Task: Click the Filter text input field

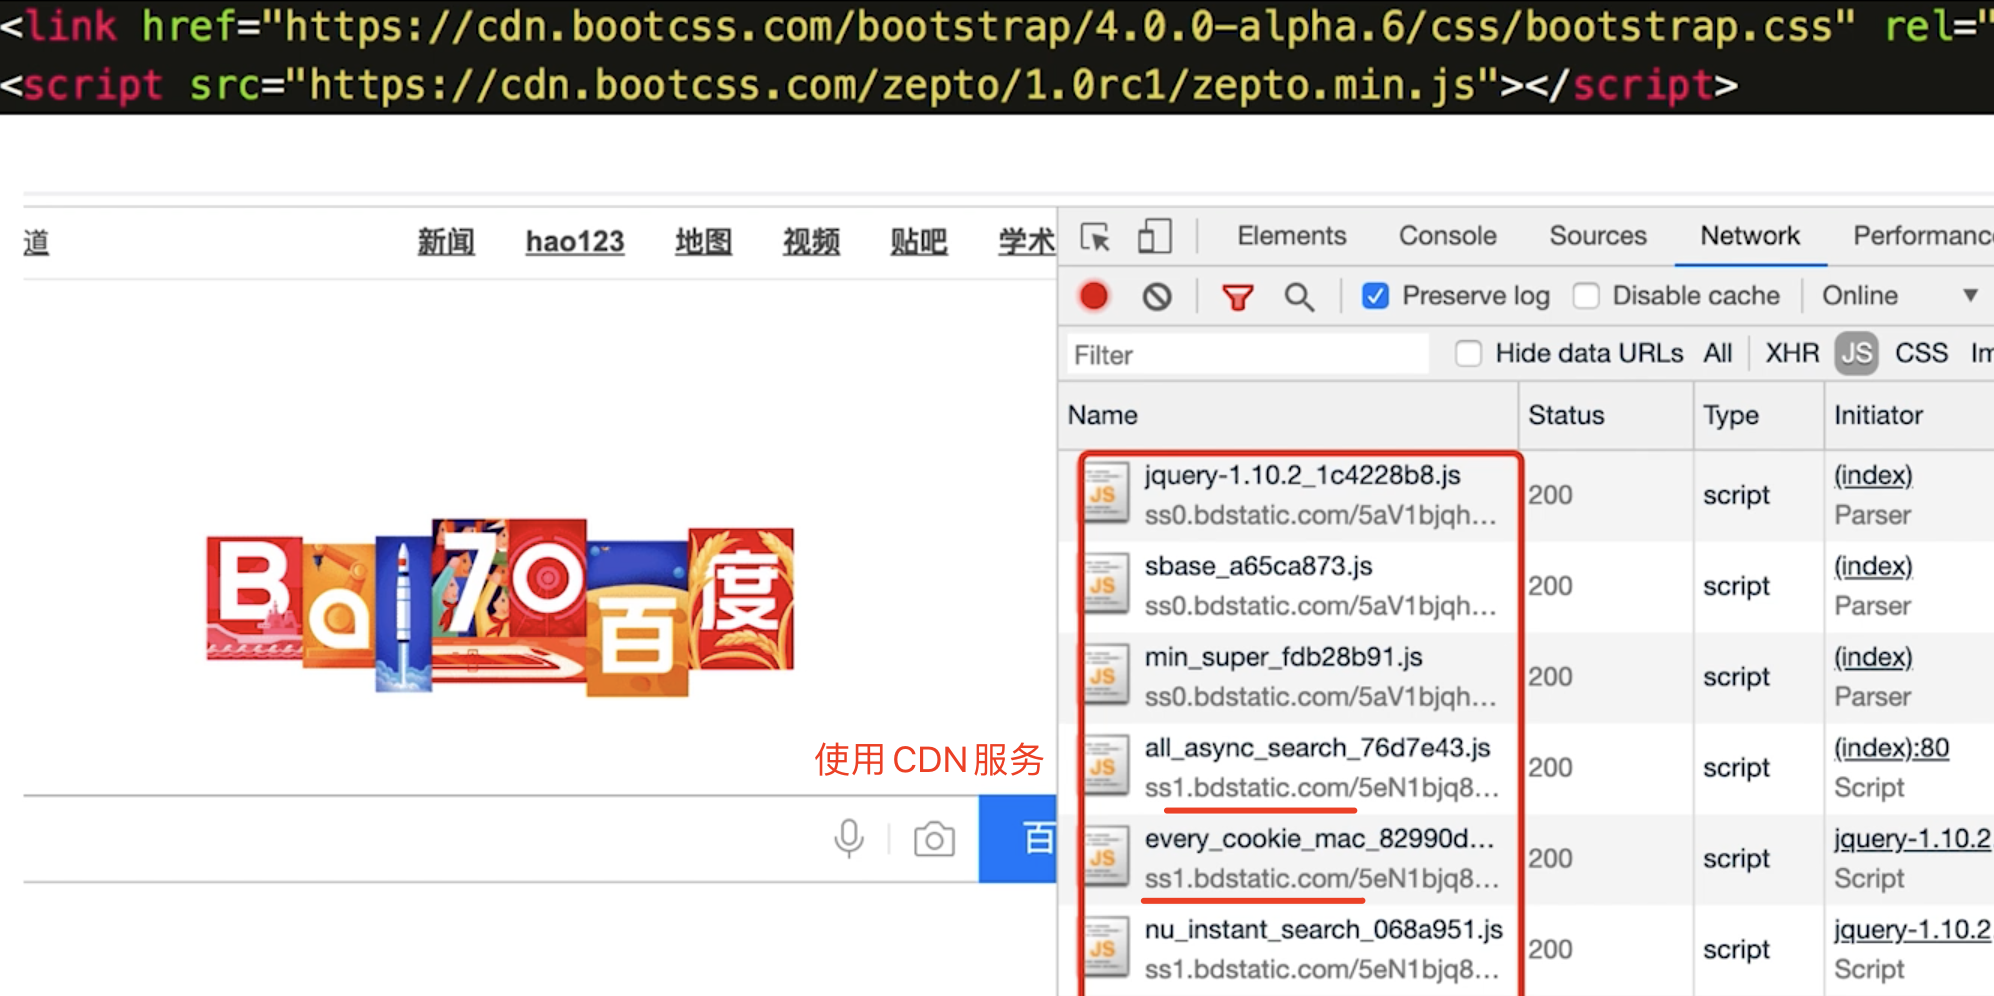Action: (x=1246, y=355)
